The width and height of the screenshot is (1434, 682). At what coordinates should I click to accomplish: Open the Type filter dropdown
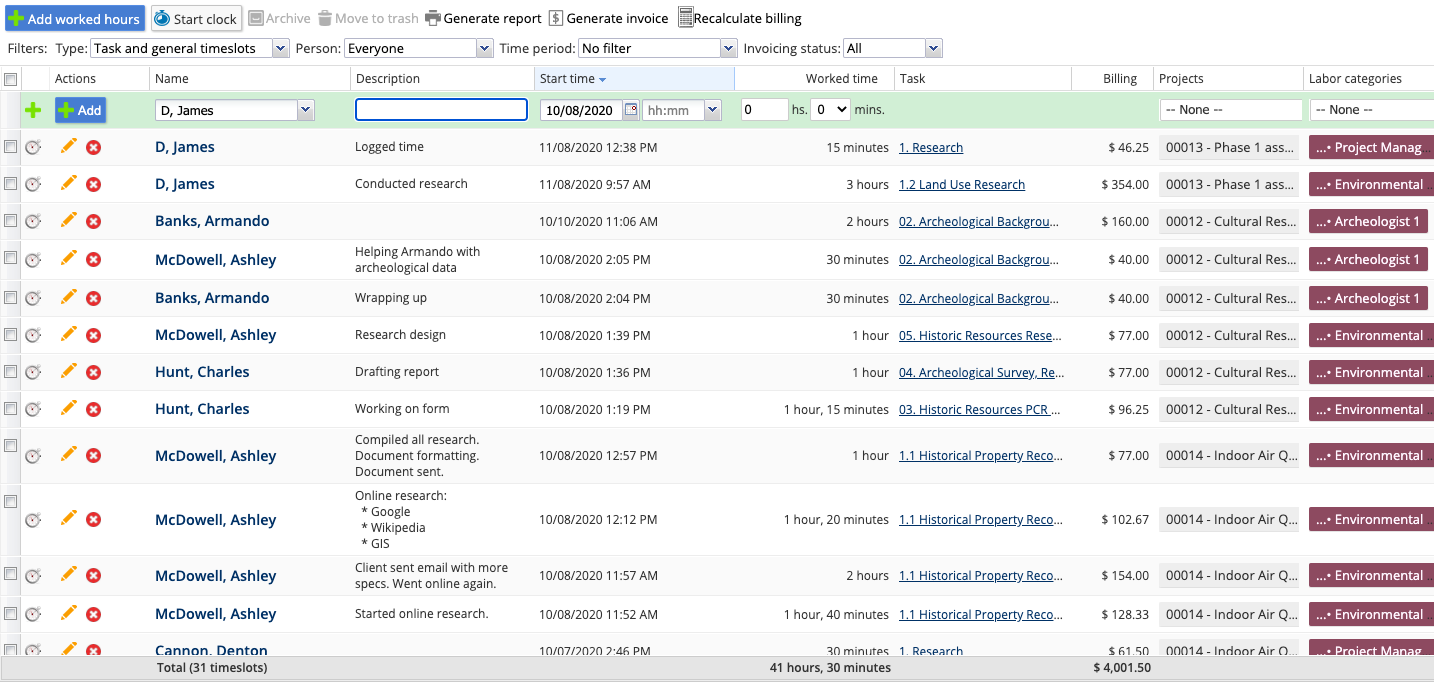189,48
